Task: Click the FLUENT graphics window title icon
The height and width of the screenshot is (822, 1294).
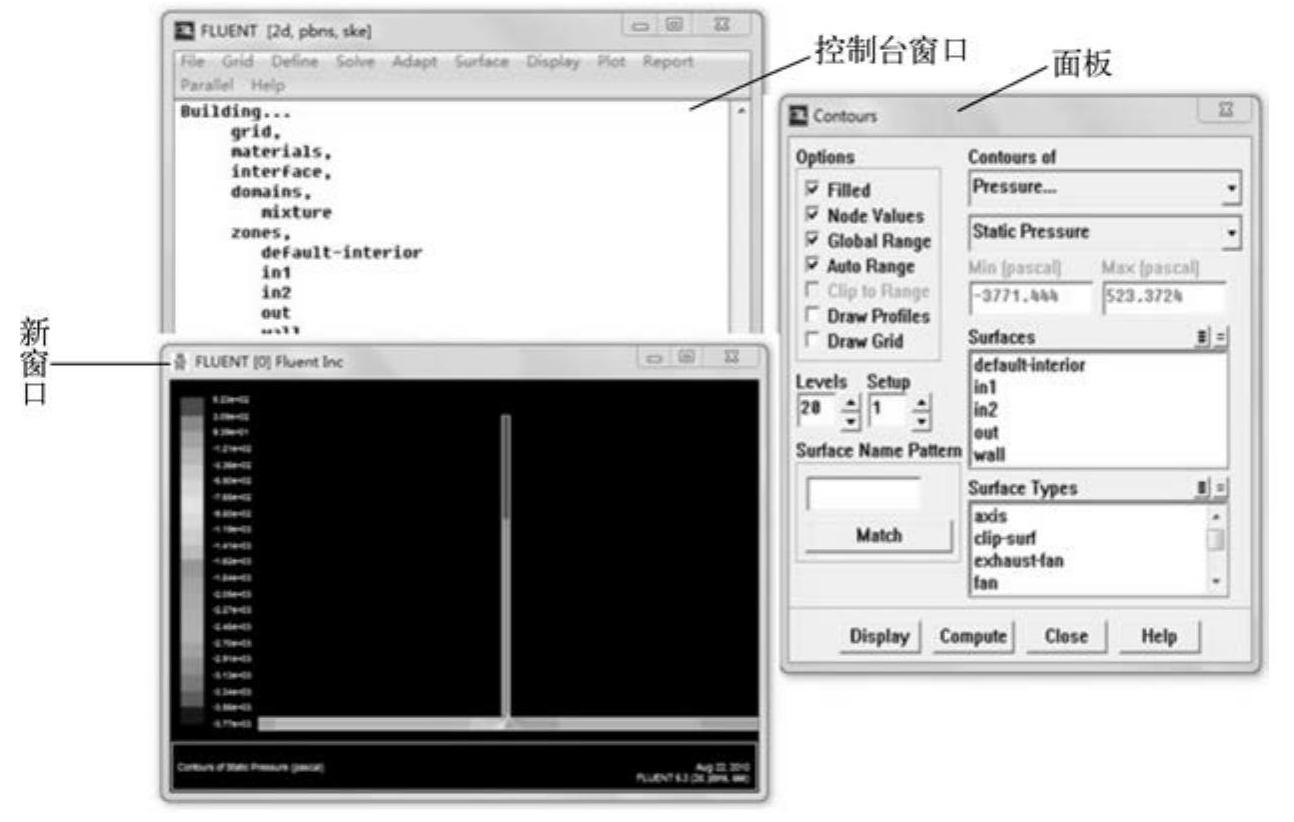Action: 180,362
